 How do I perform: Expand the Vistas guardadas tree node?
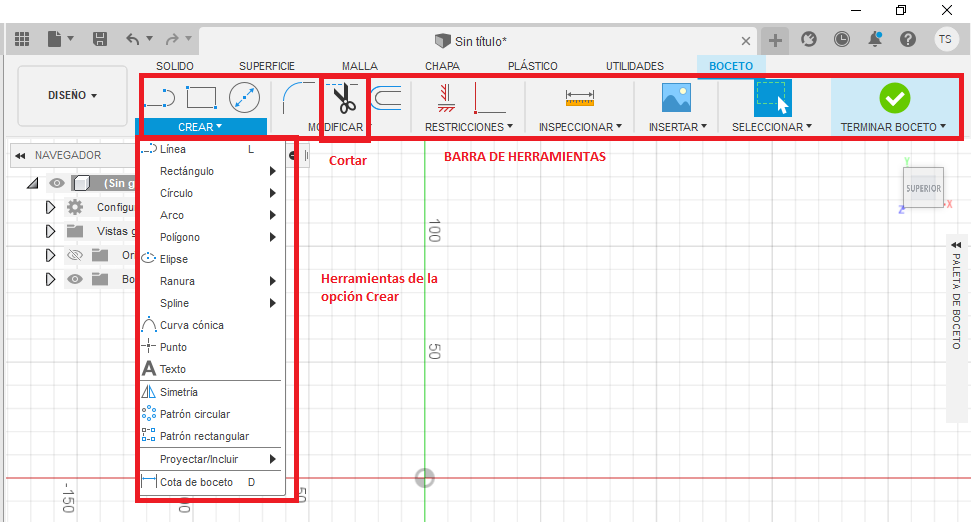tap(50, 231)
